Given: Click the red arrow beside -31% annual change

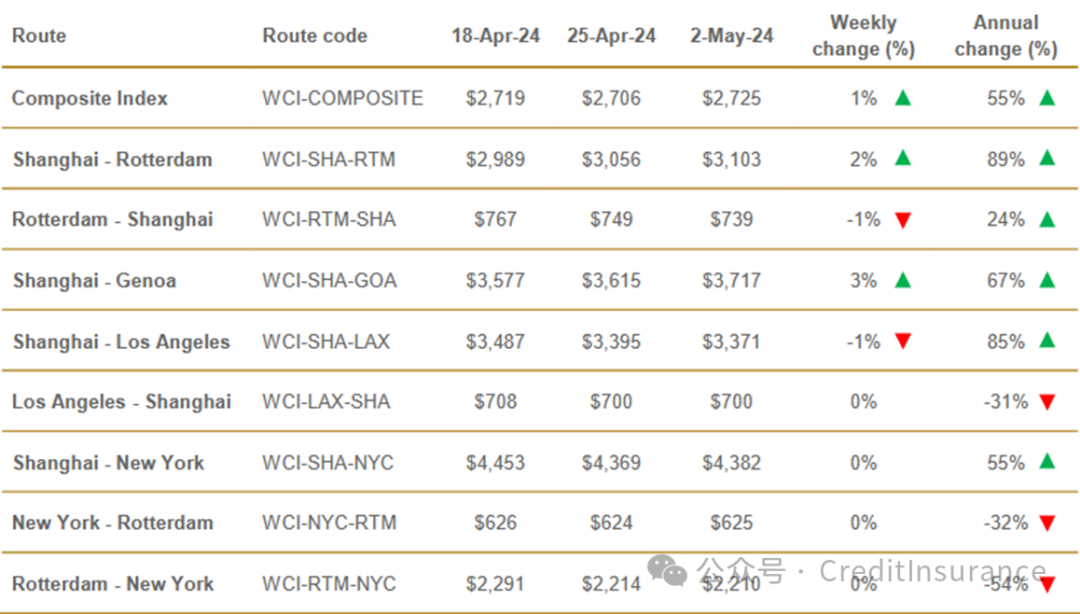Looking at the screenshot, I should coord(1047,402).
